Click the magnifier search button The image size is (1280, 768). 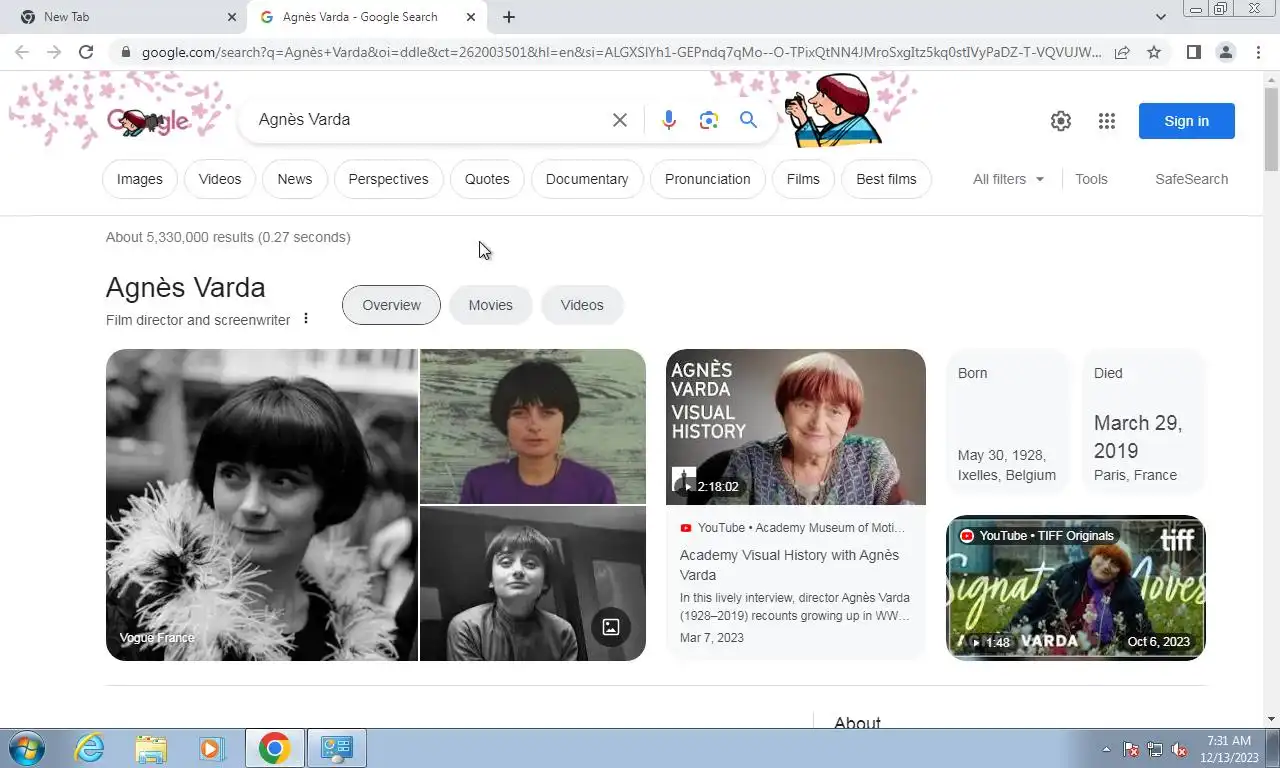[748, 120]
